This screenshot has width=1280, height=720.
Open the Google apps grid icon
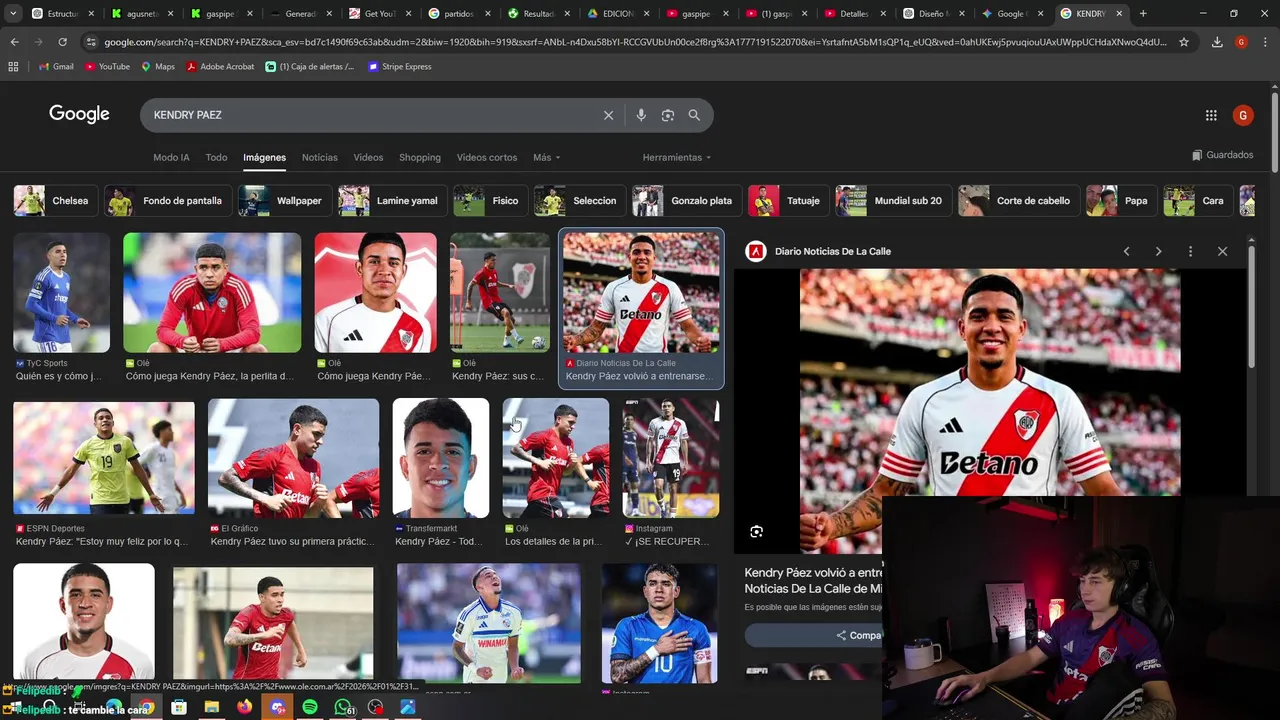tap(1211, 115)
